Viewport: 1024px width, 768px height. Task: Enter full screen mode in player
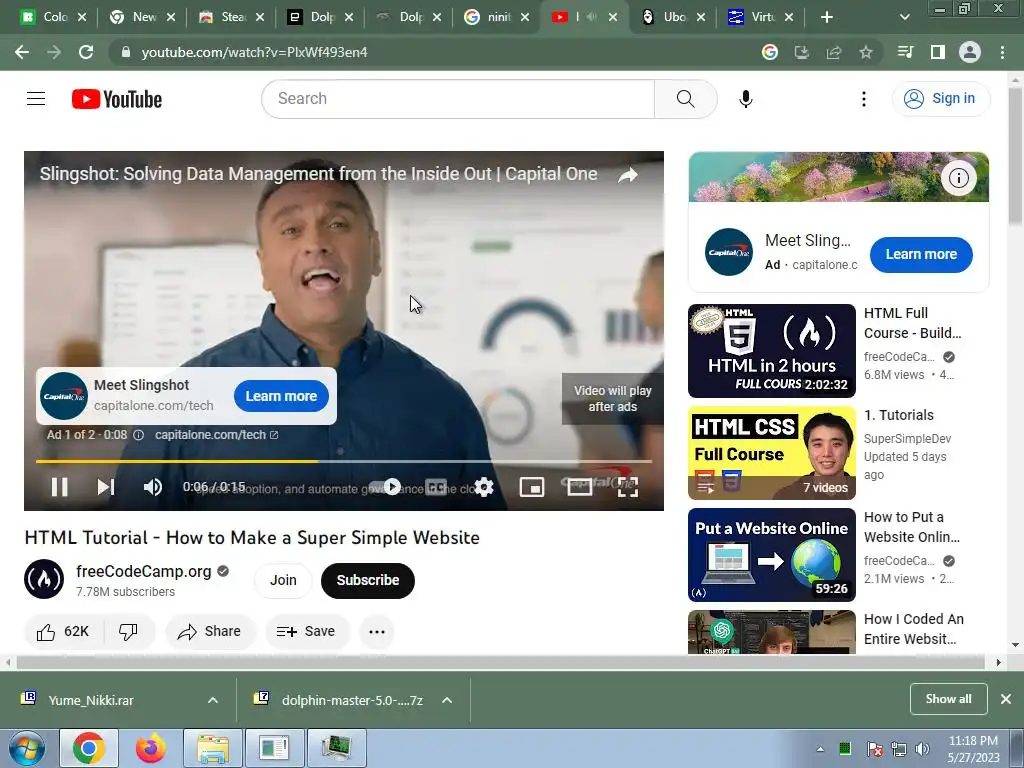pyautogui.click(x=628, y=487)
